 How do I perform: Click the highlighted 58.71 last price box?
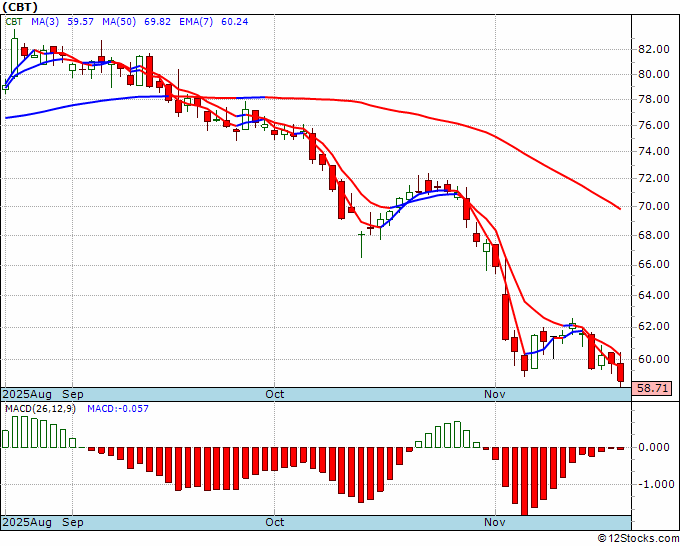652,388
